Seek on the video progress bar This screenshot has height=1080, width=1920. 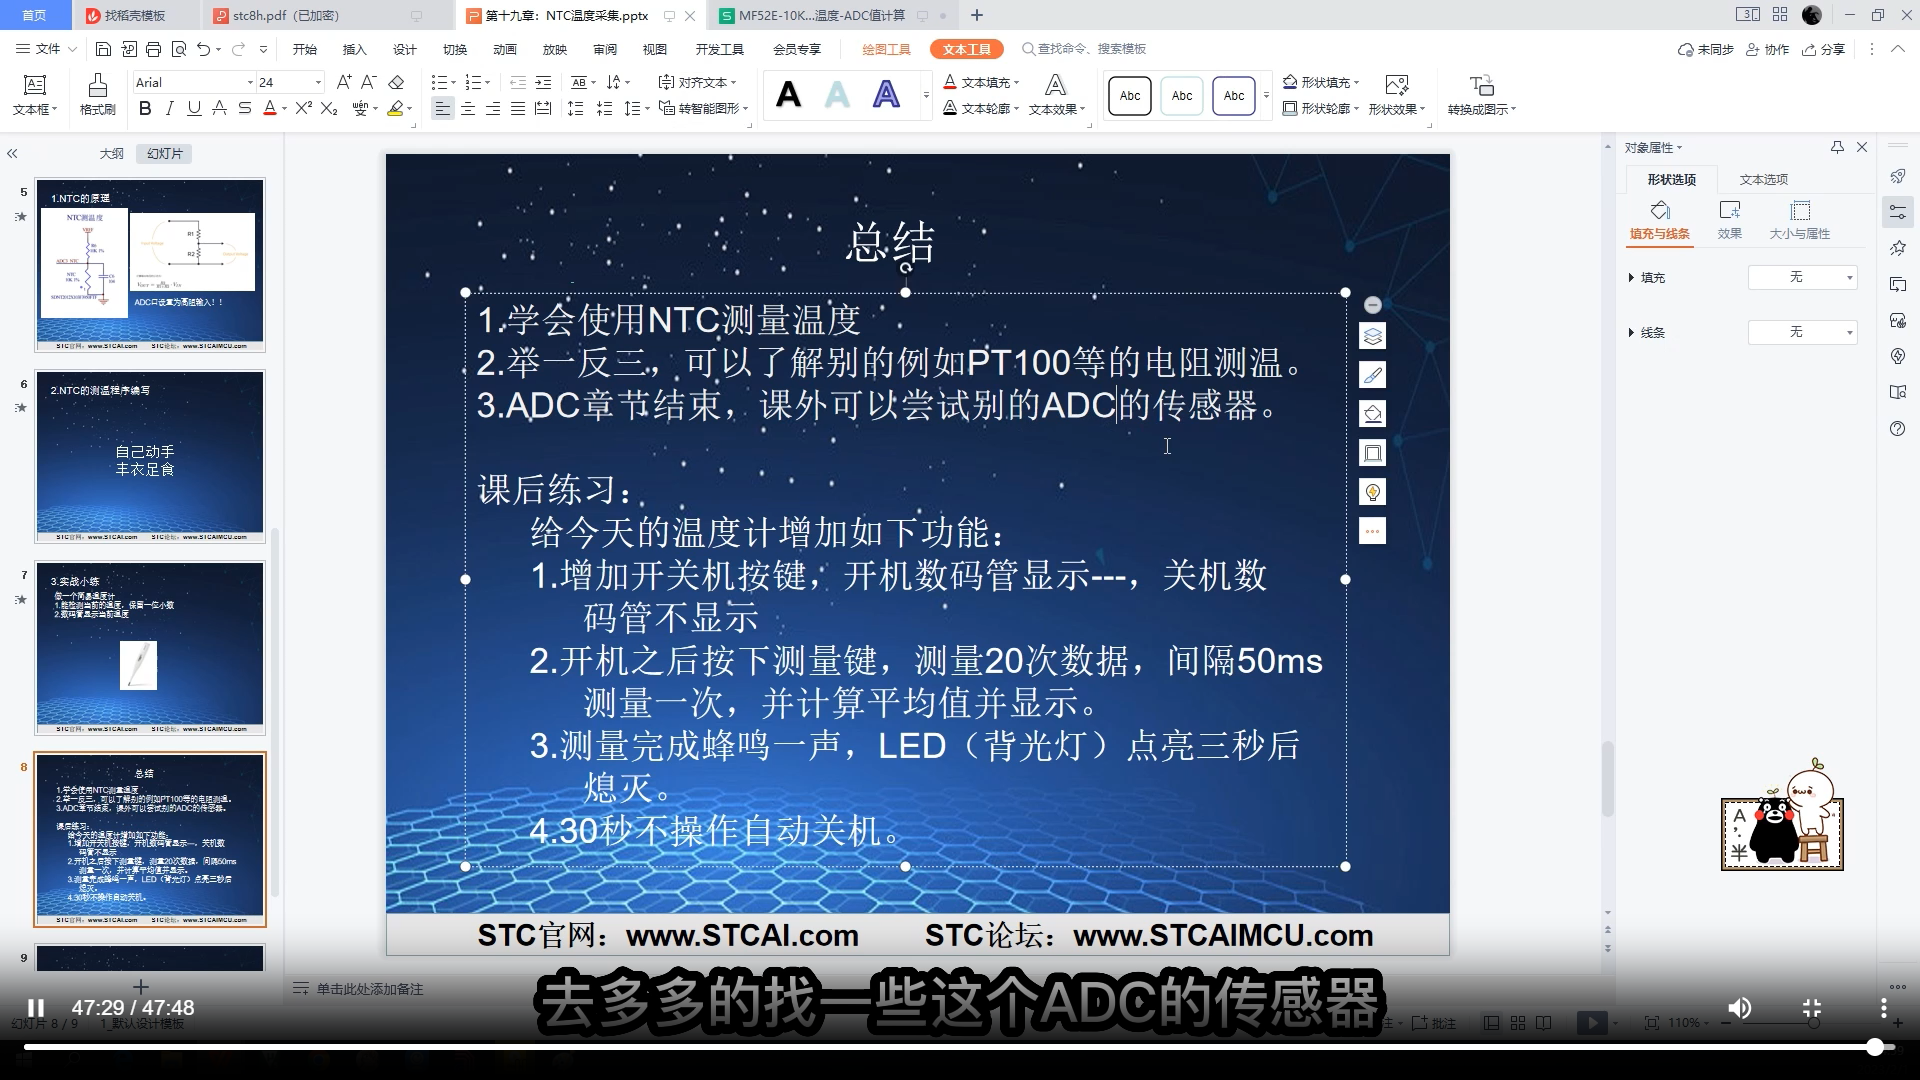960,1047
